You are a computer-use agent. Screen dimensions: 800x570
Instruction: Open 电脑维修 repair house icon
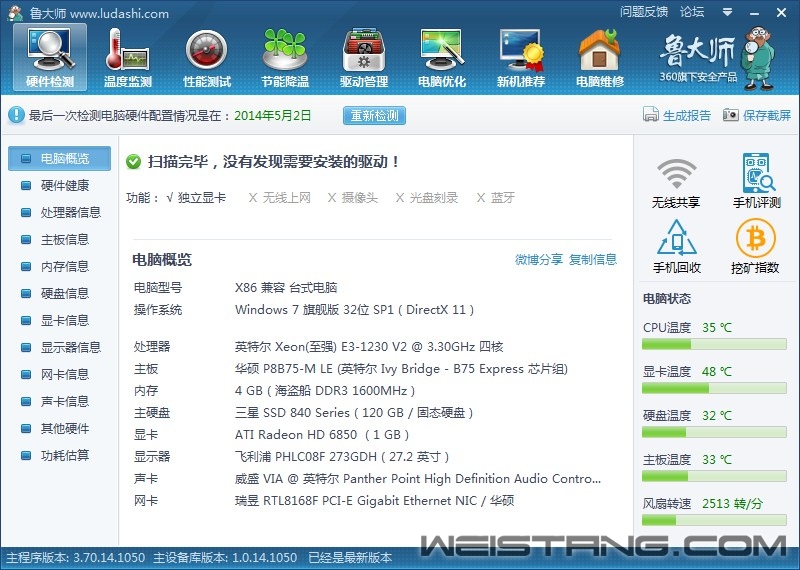[x=599, y=57]
